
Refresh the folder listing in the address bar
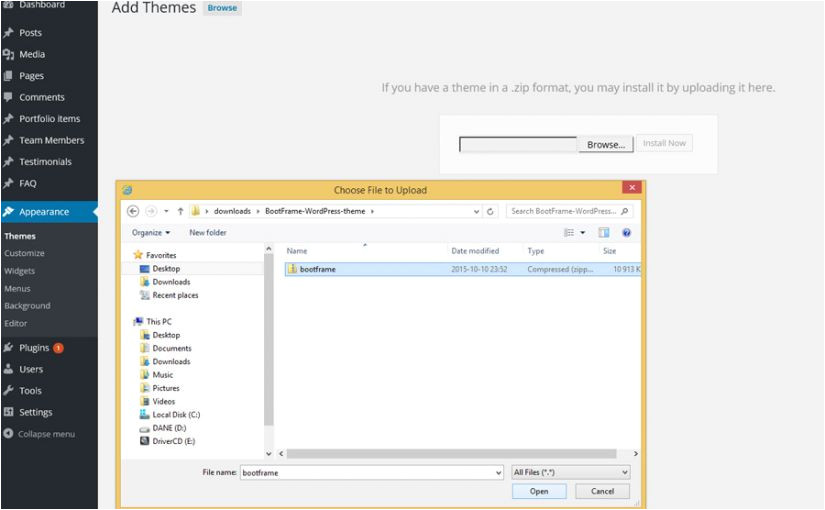tap(491, 212)
